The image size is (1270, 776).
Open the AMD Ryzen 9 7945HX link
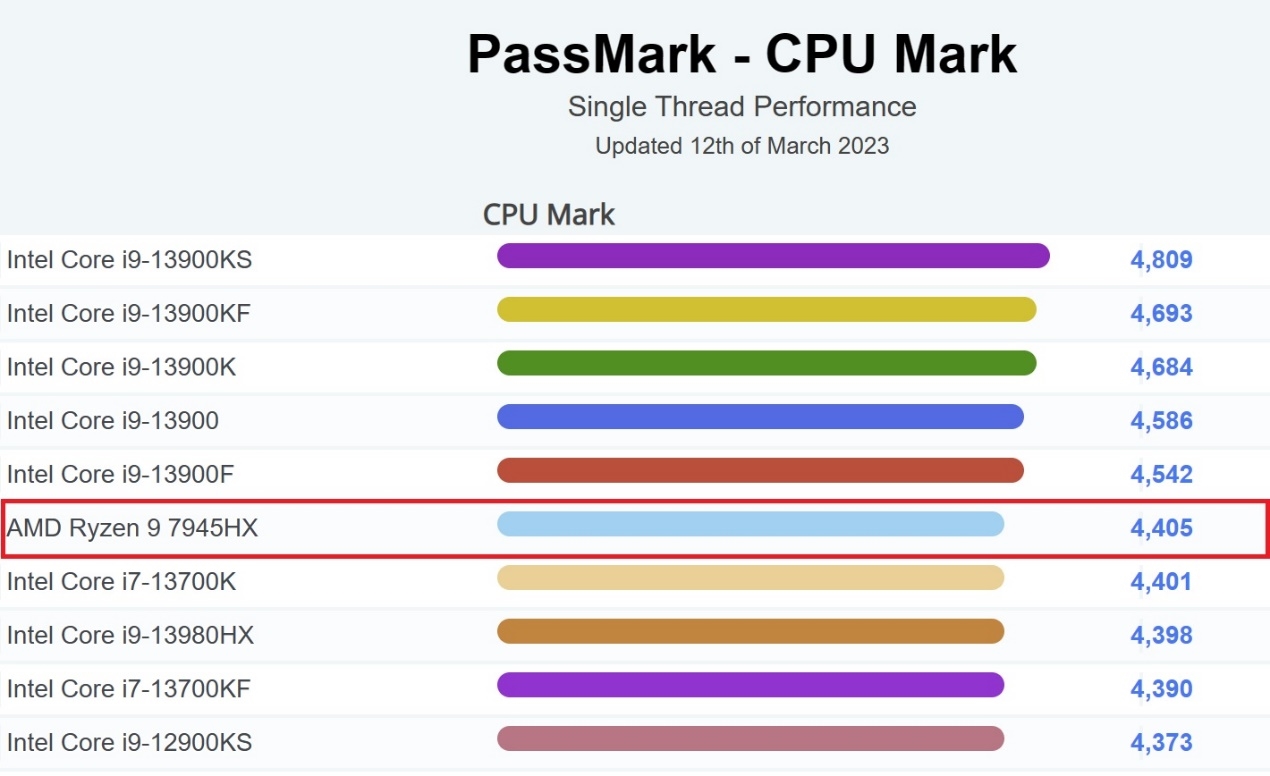(x=132, y=528)
